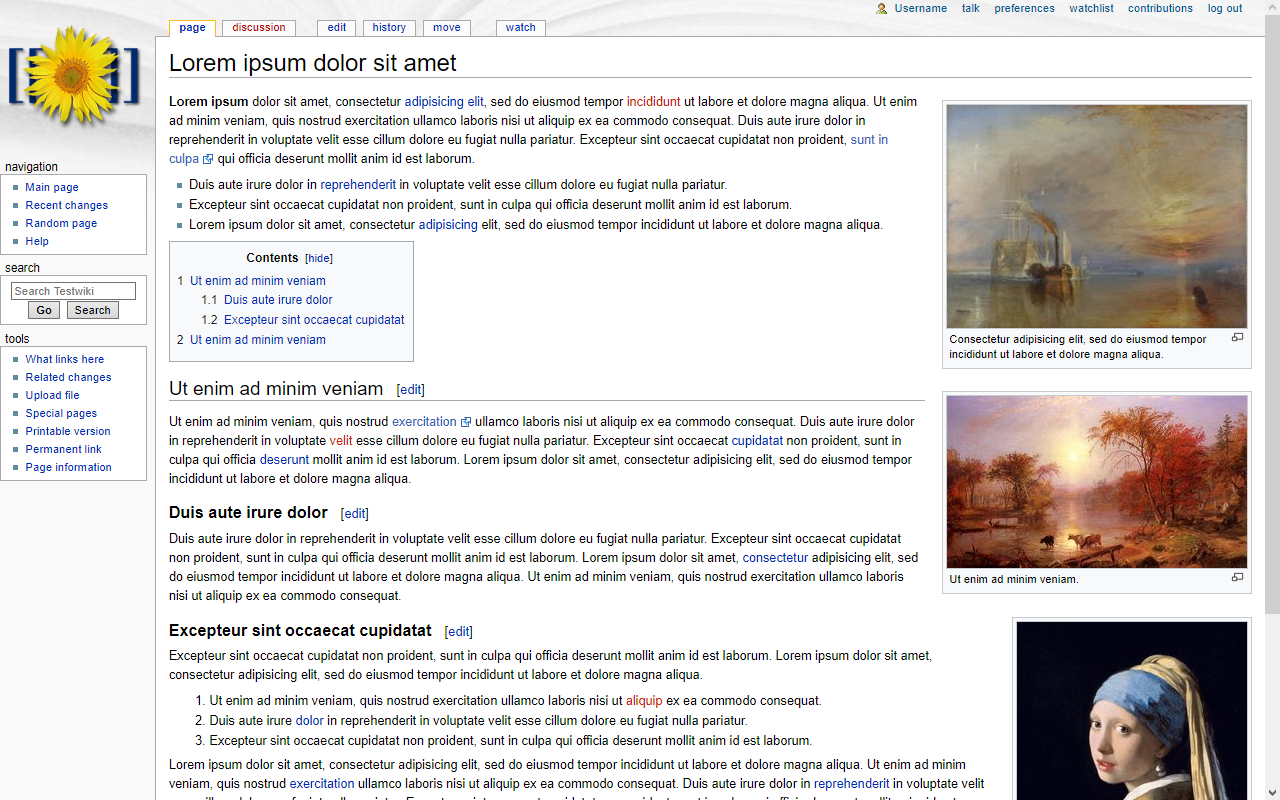
Task: Click enlarge icon under autumn landscape image
Action: point(1237,577)
